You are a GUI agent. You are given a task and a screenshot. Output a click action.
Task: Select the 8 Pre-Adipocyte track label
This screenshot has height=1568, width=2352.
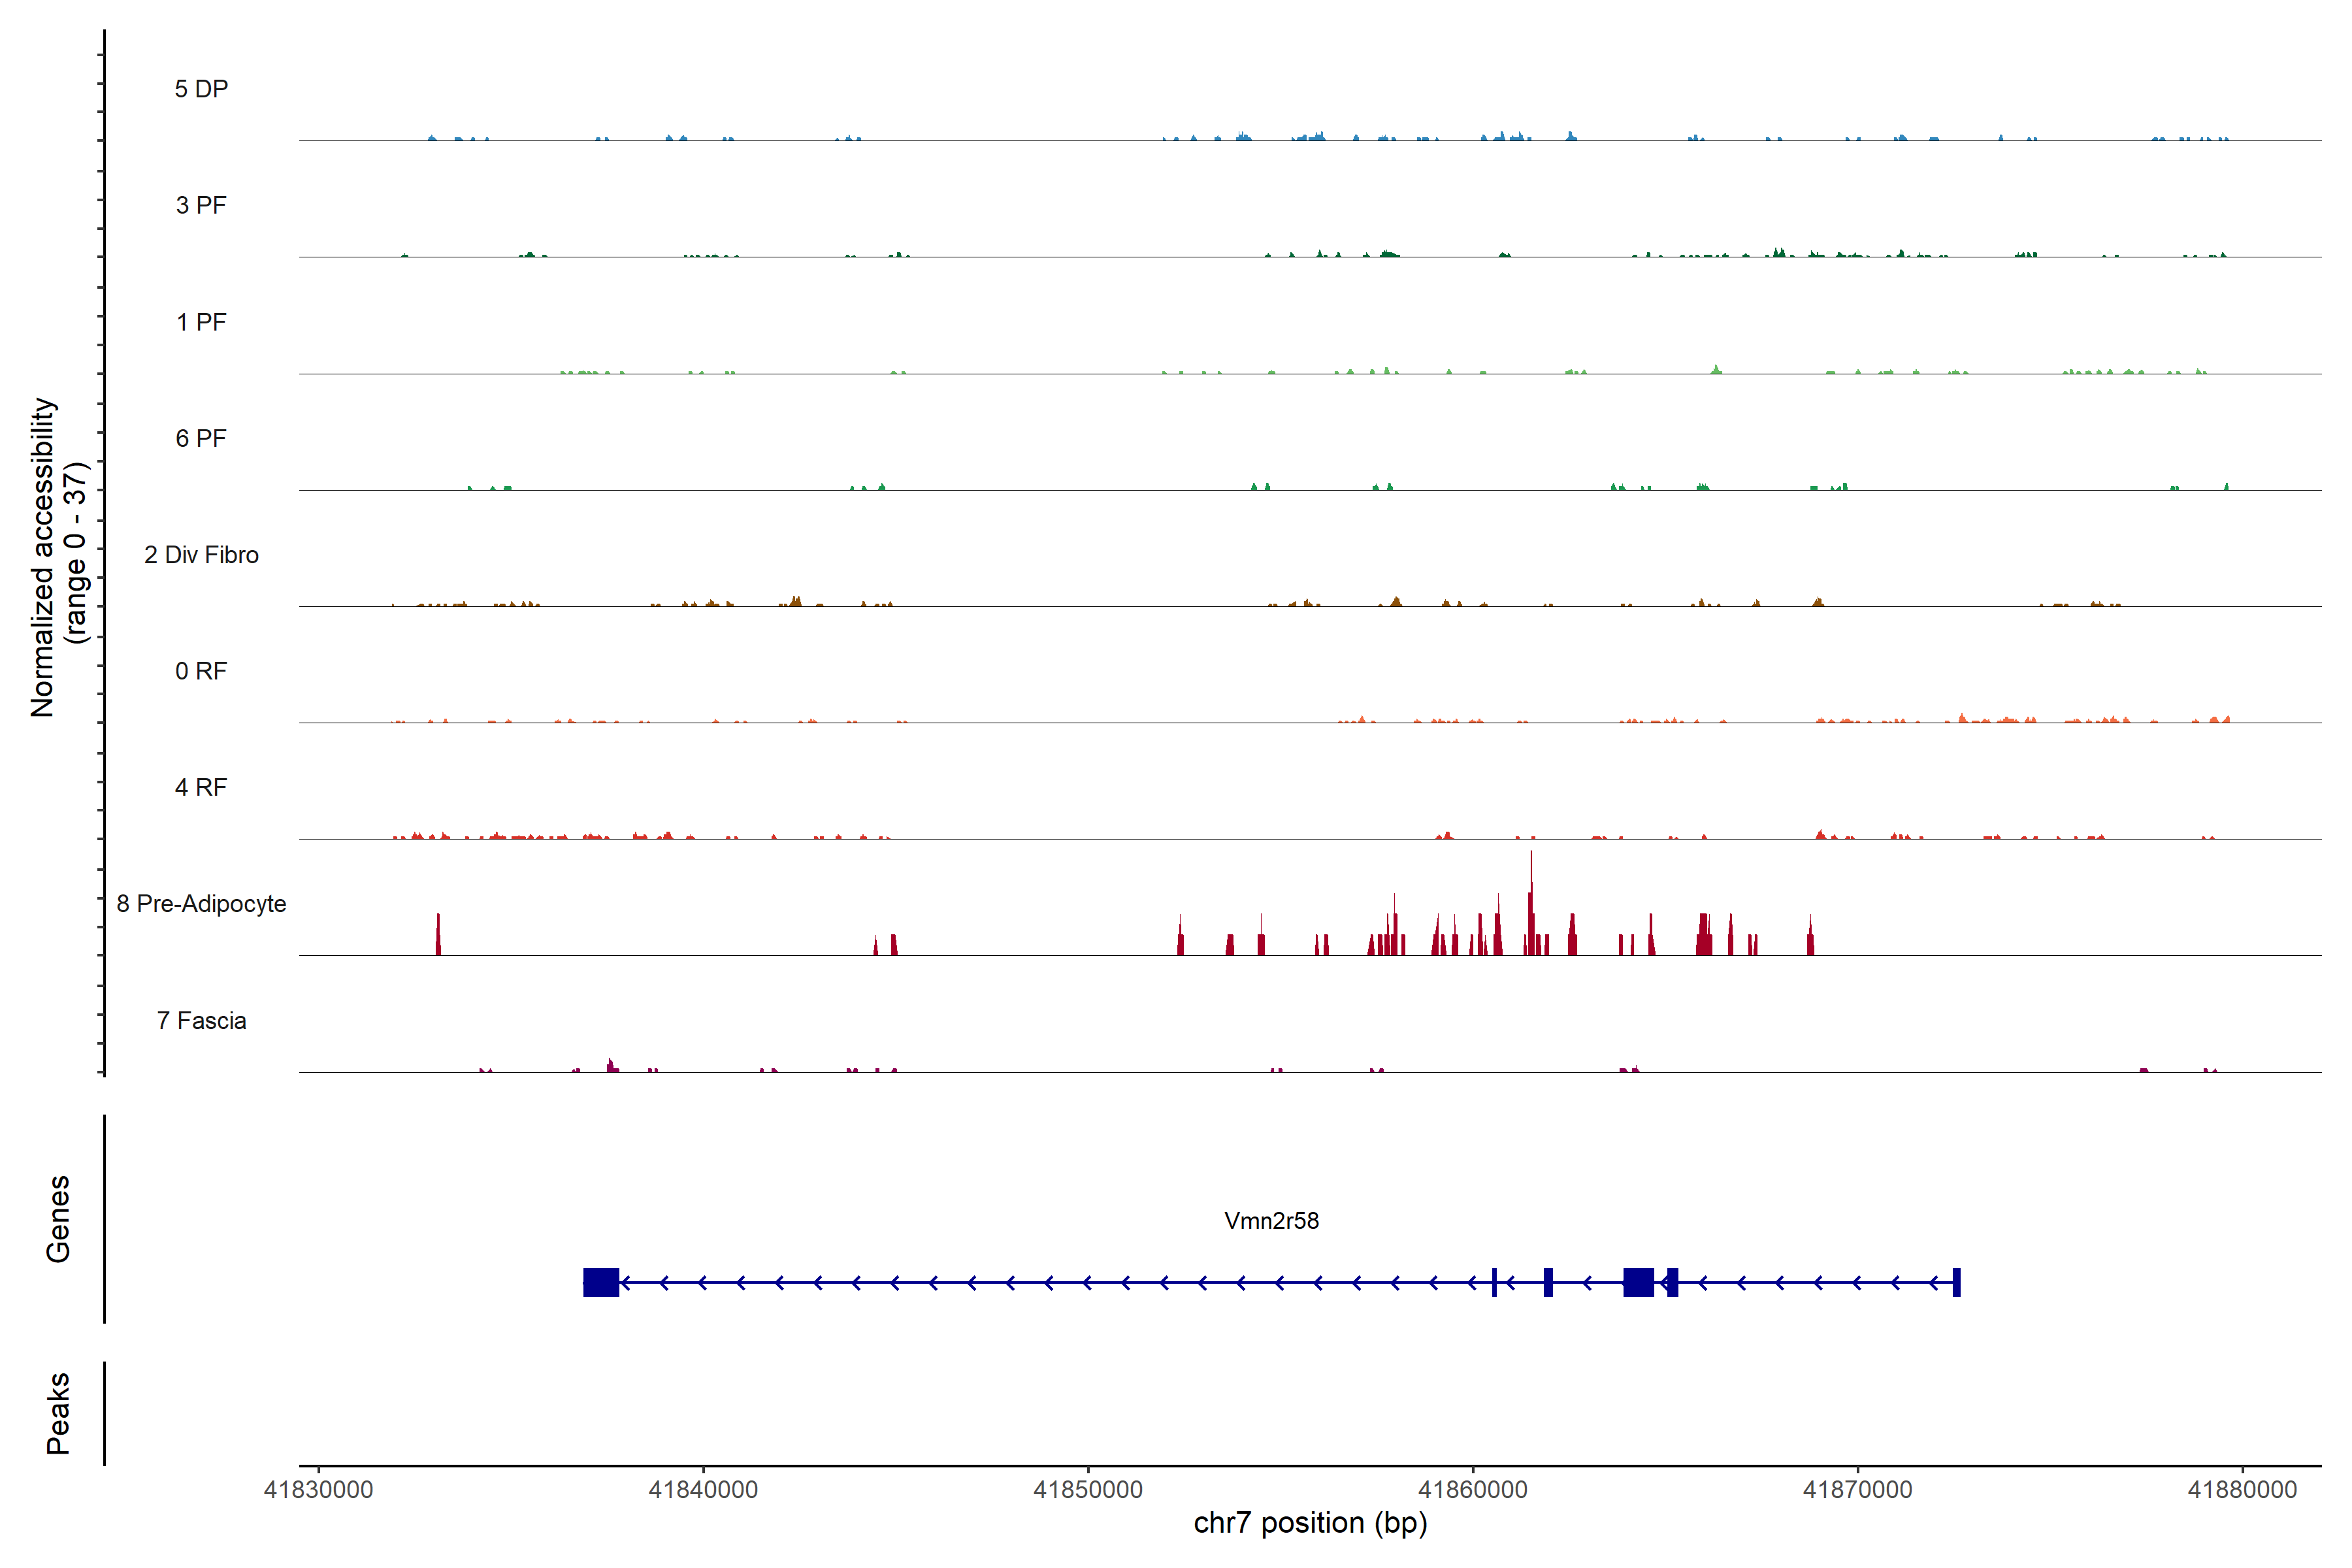201,904
